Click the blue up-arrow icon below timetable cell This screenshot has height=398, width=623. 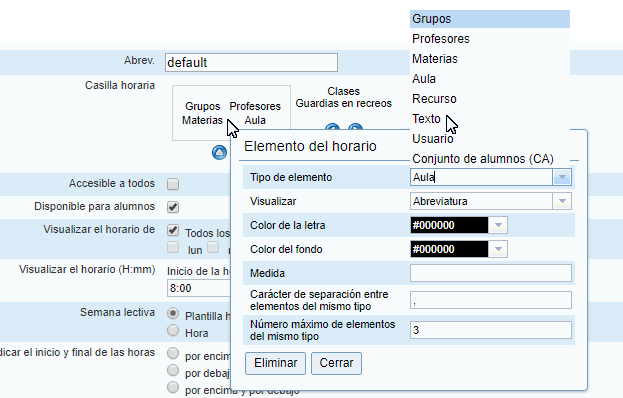[219, 152]
